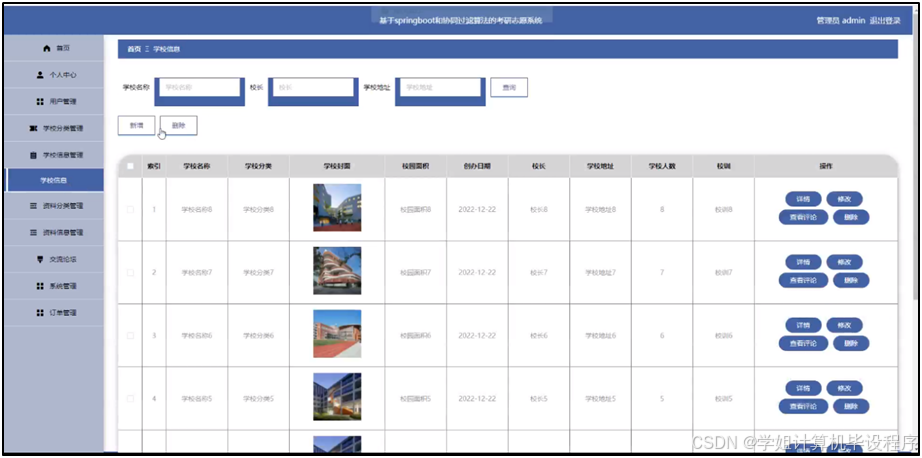Click 详情 for the 学校名称8 row
The width and height of the screenshot is (922, 458).
tap(803, 199)
